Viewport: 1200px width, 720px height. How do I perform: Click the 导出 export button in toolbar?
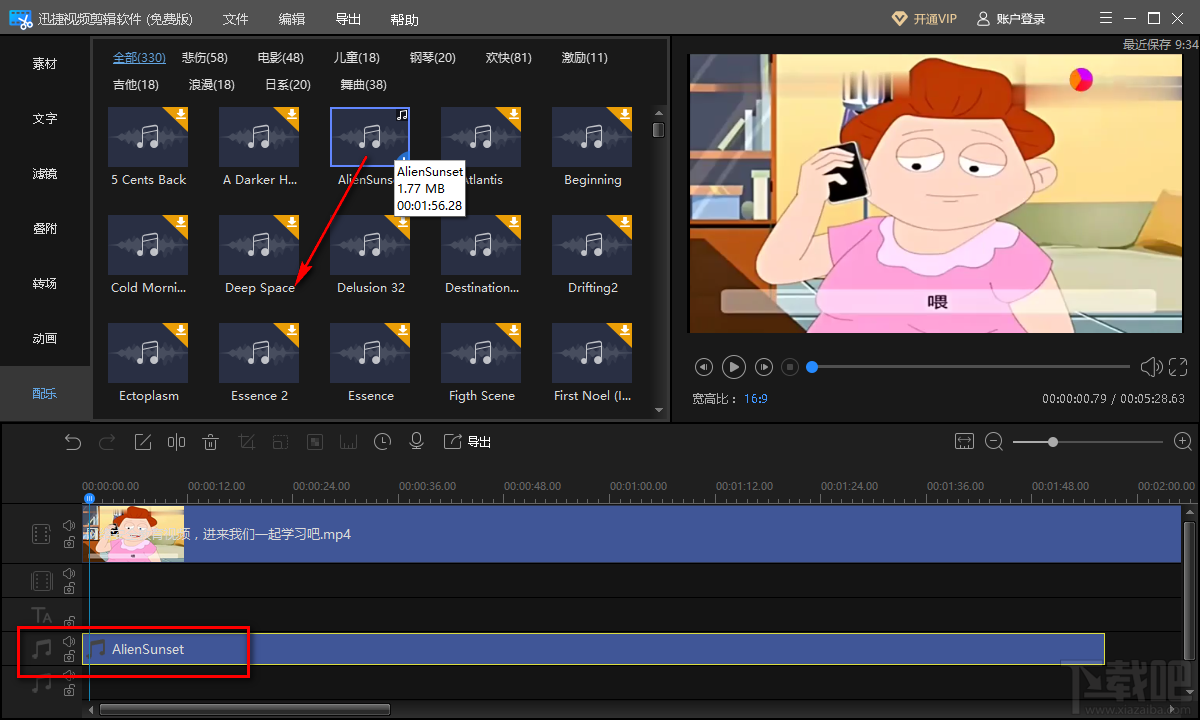pyautogui.click(x=468, y=441)
